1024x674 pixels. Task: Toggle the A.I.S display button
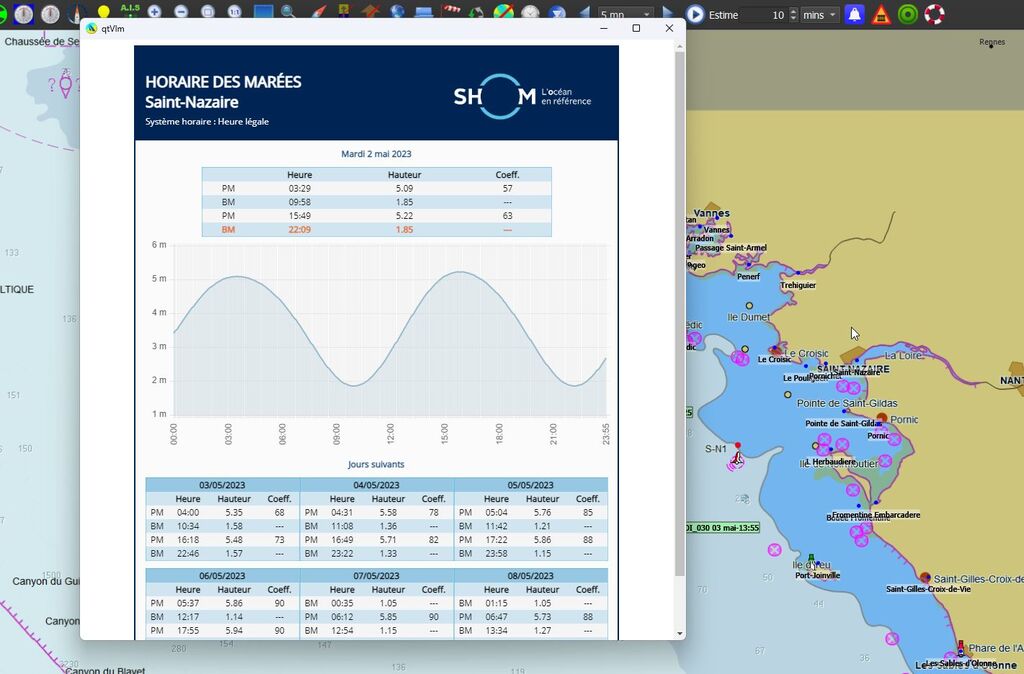point(131,9)
